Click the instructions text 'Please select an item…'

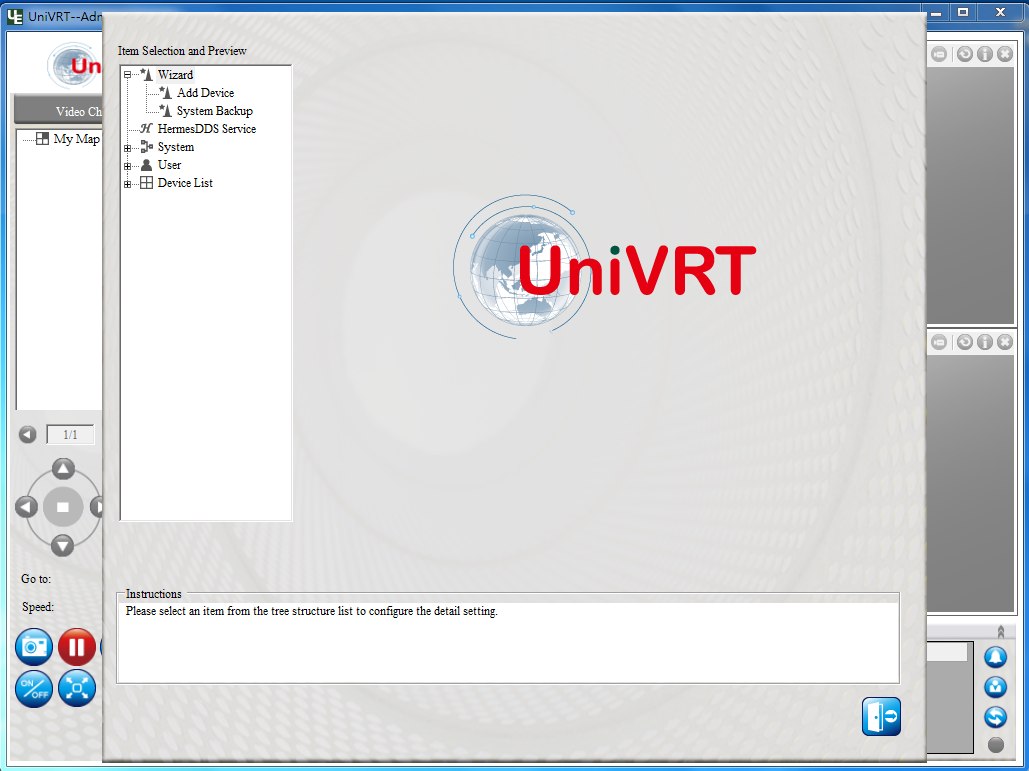point(312,611)
